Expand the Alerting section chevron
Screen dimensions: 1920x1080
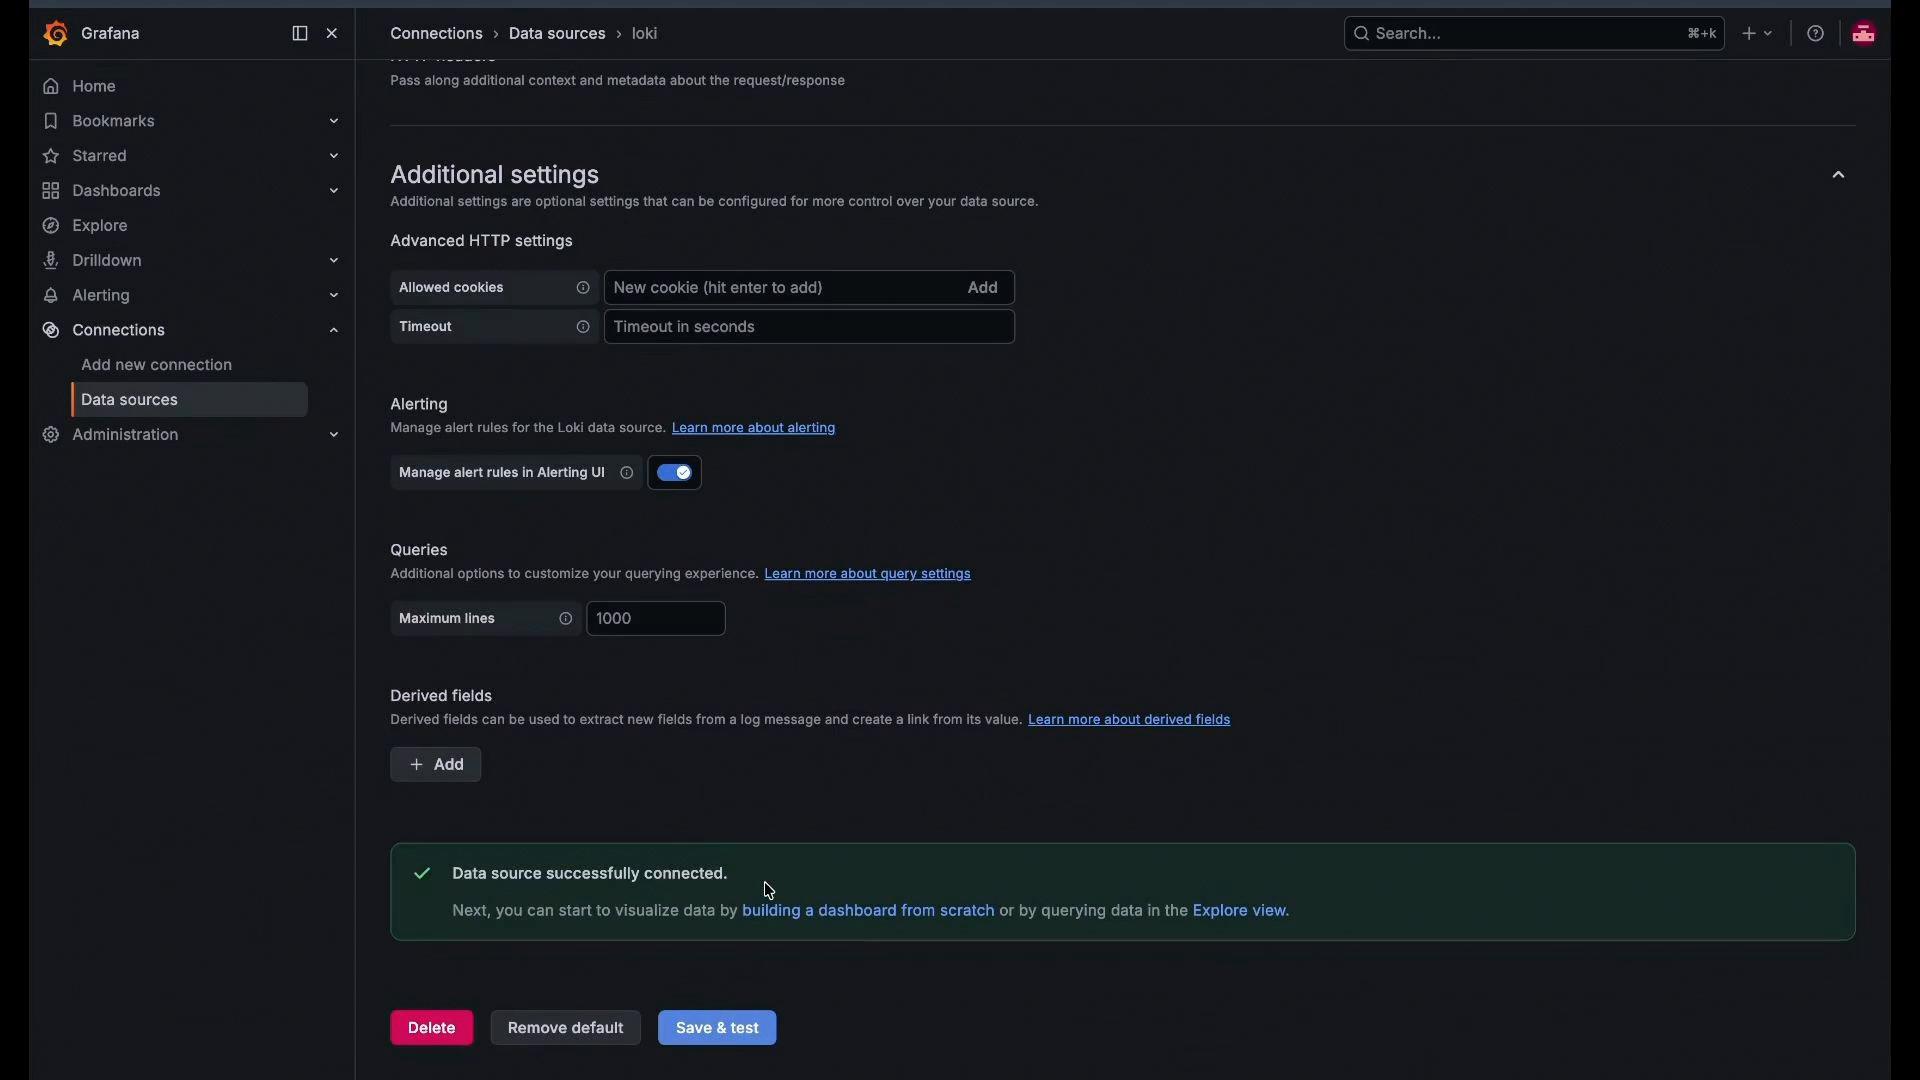coord(334,296)
